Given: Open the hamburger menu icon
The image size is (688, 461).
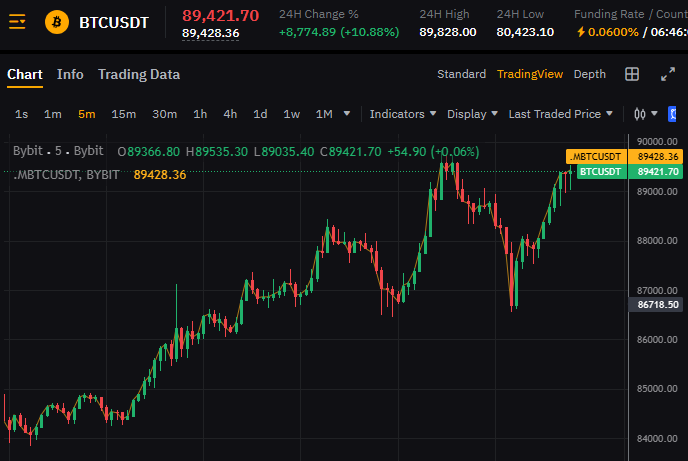Looking at the screenshot, I should 17,21.
